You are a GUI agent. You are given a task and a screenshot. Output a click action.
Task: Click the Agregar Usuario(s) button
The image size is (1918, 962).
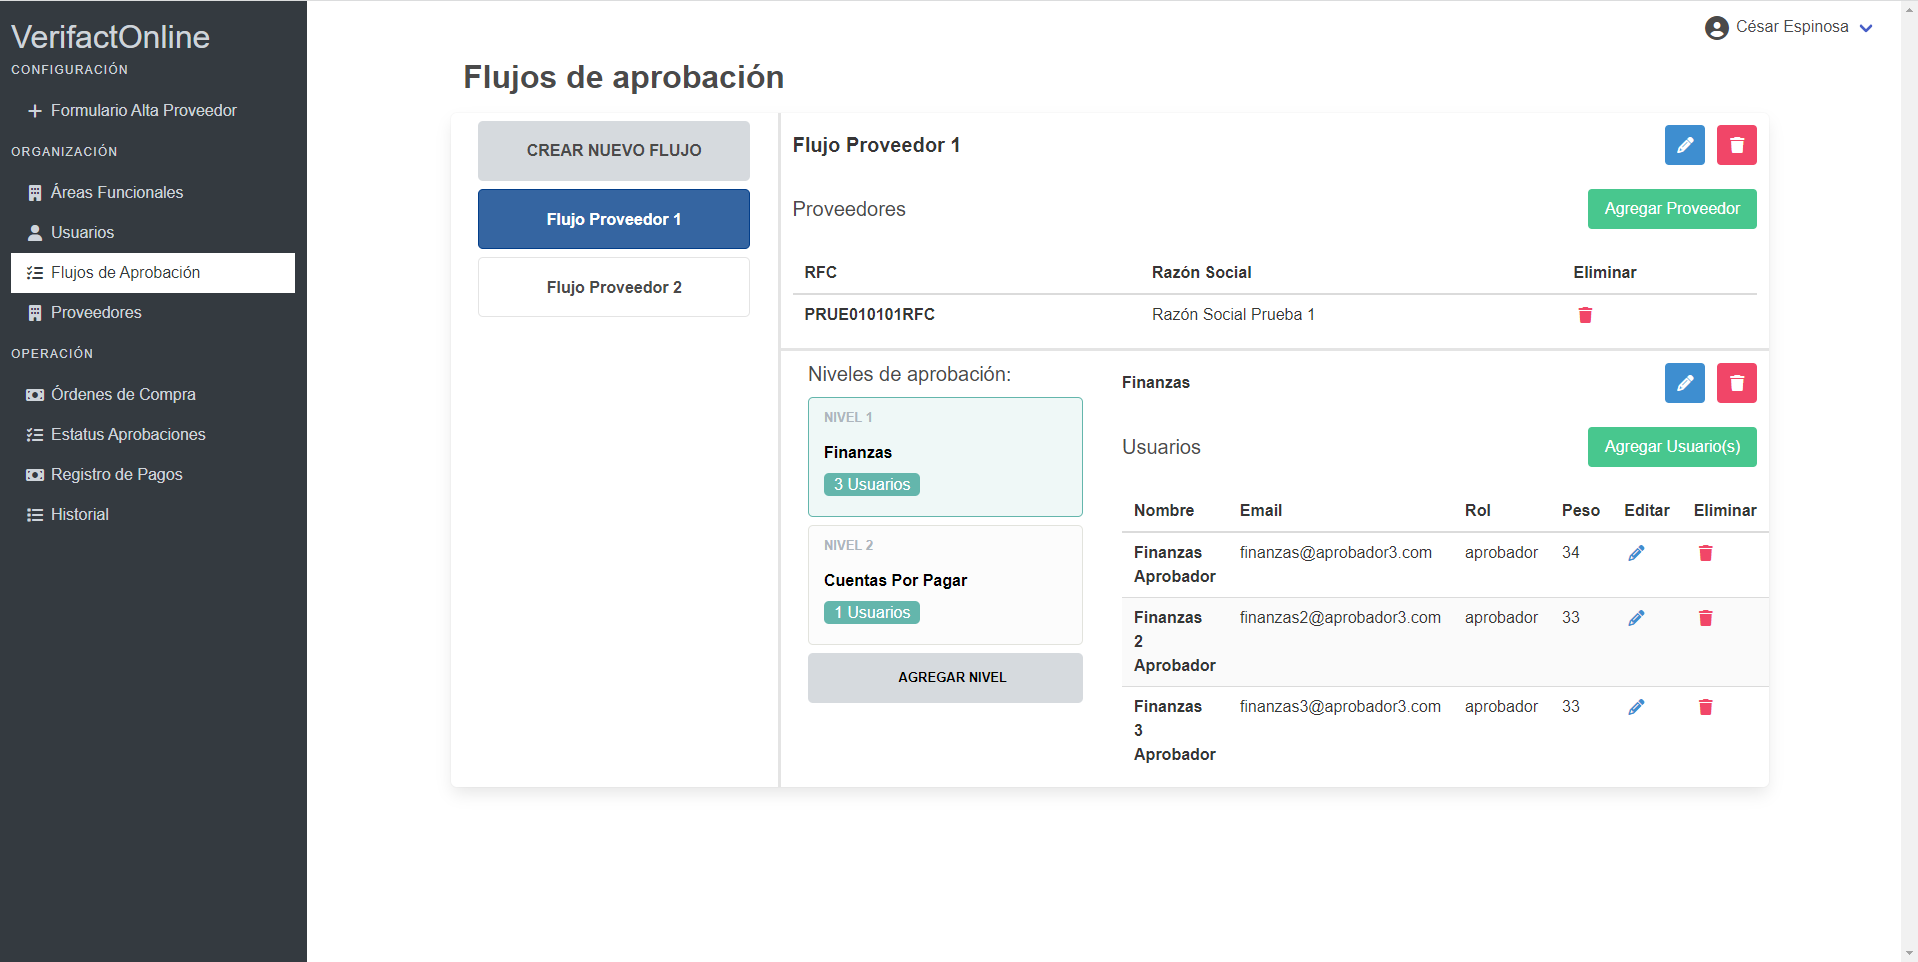[x=1671, y=447]
